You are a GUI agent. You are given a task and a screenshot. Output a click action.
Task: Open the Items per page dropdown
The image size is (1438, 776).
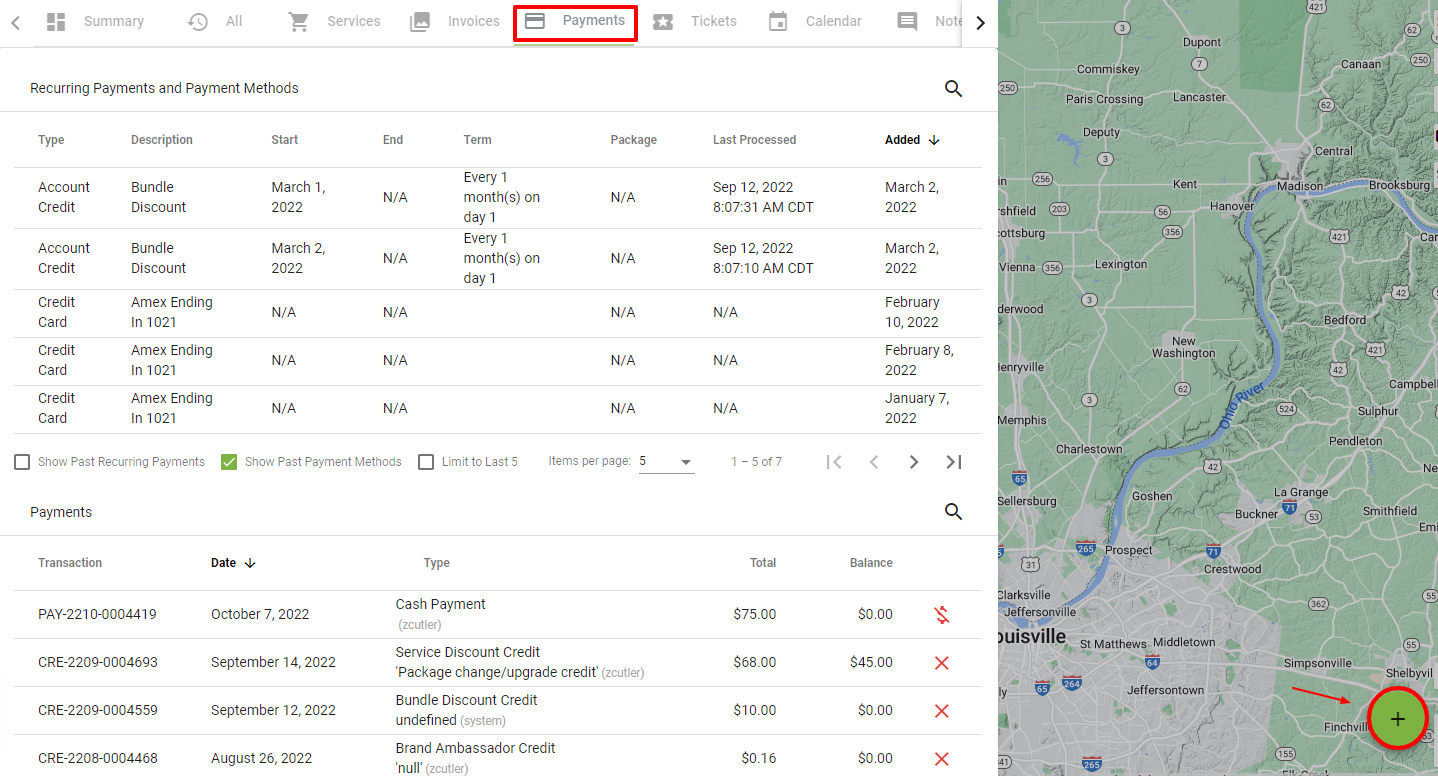(666, 462)
